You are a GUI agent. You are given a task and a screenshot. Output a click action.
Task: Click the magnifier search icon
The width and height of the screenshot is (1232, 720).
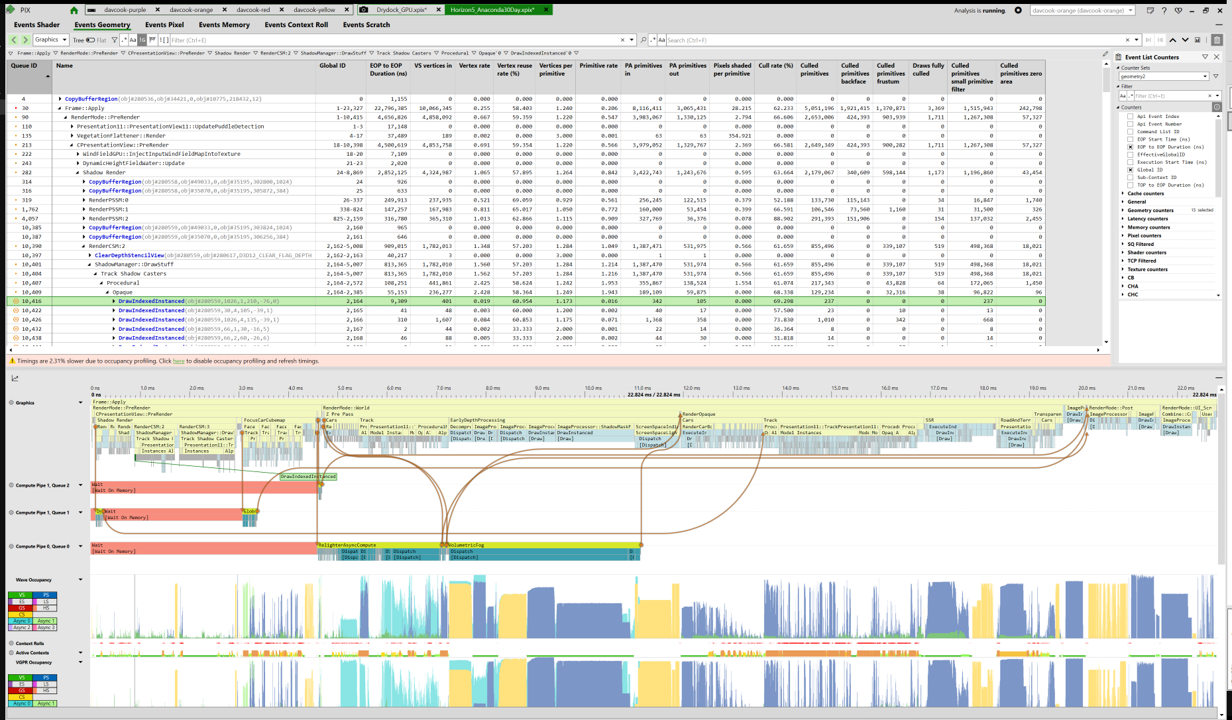(x=643, y=40)
